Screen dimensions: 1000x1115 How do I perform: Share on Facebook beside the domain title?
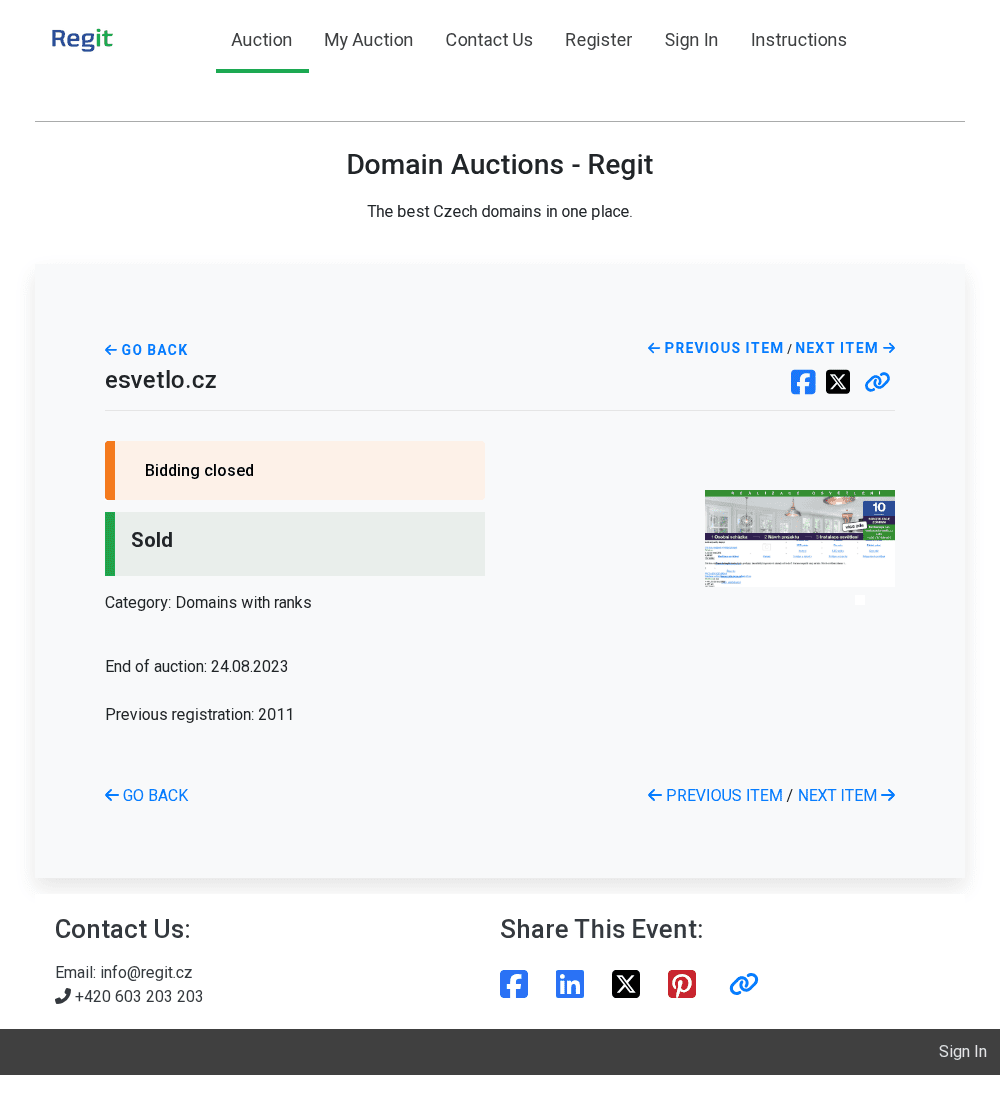point(803,382)
